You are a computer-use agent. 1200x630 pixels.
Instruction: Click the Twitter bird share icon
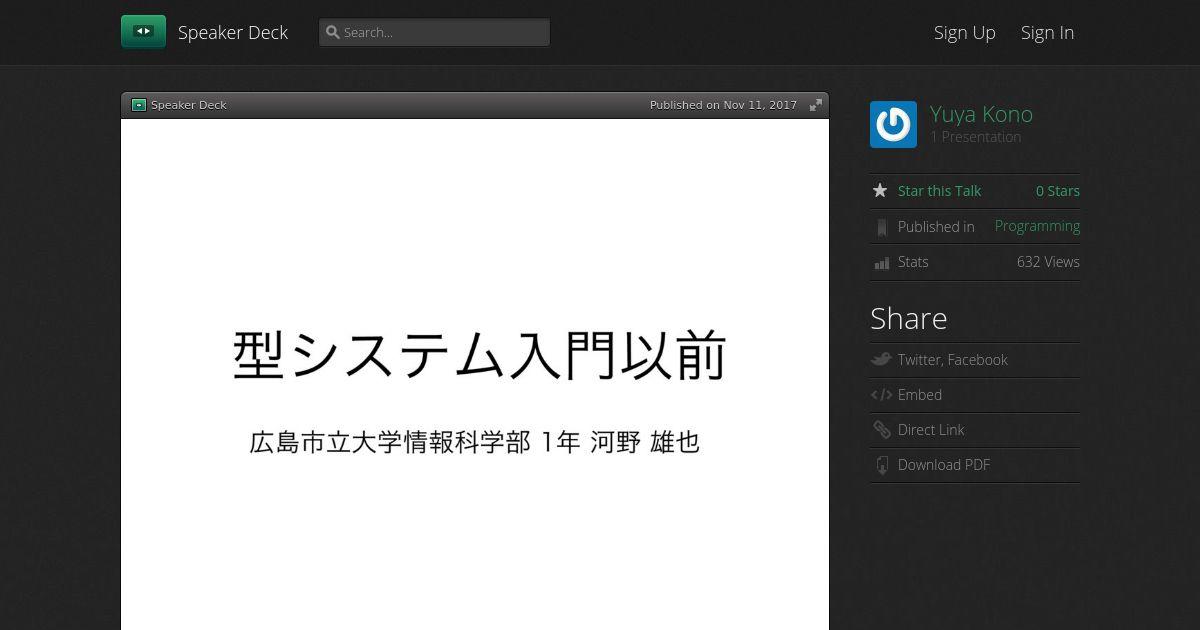881,359
